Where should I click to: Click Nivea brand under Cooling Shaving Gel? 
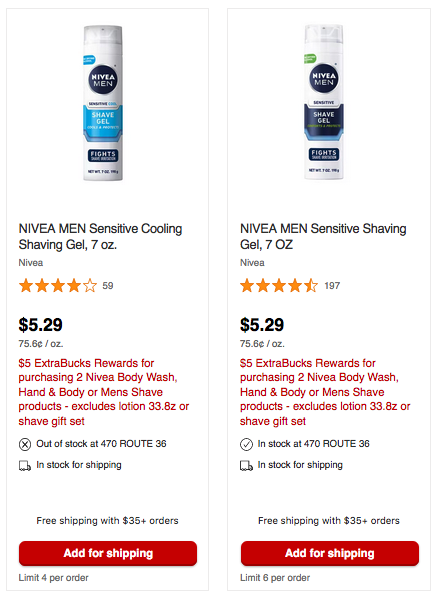31,263
